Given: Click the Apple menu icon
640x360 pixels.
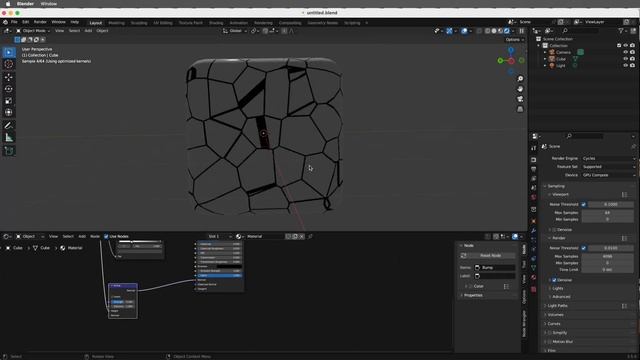Looking at the screenshot, I should 8,4.
